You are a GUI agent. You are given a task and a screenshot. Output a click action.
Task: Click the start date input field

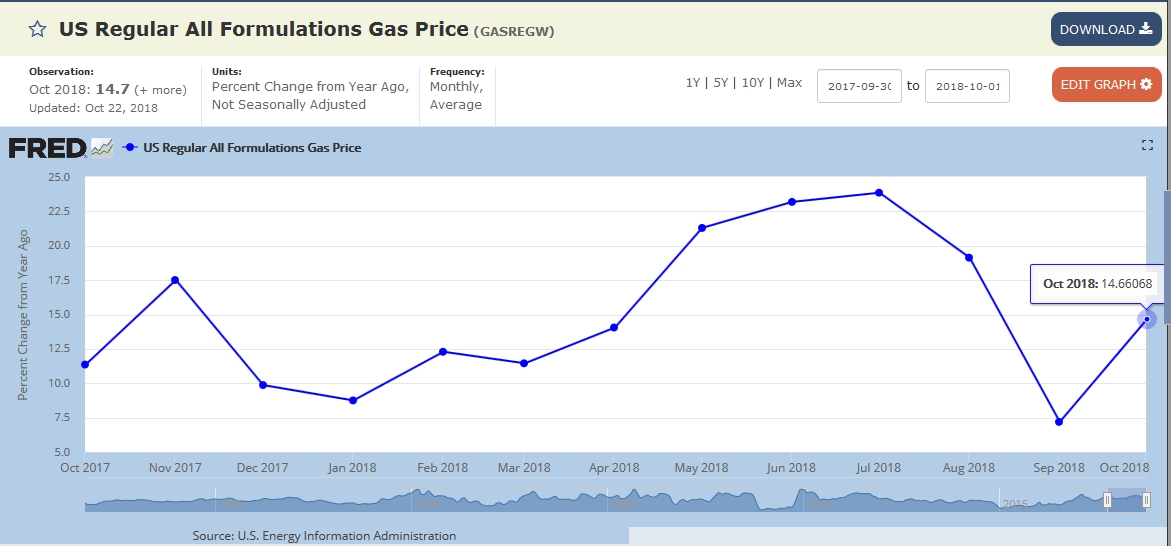[859, 86]
